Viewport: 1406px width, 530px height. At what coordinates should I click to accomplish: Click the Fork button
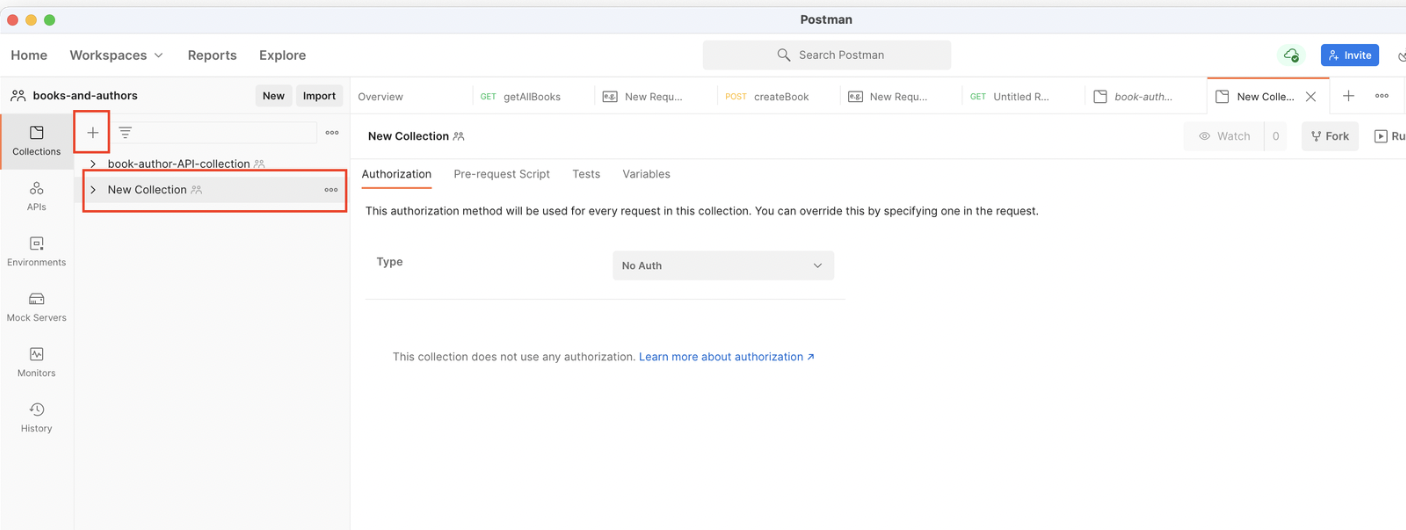click(x=1330, y=136)
